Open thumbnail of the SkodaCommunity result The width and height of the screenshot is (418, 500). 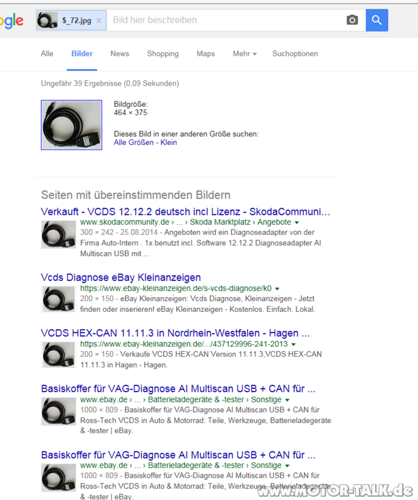tap(58, 235)
